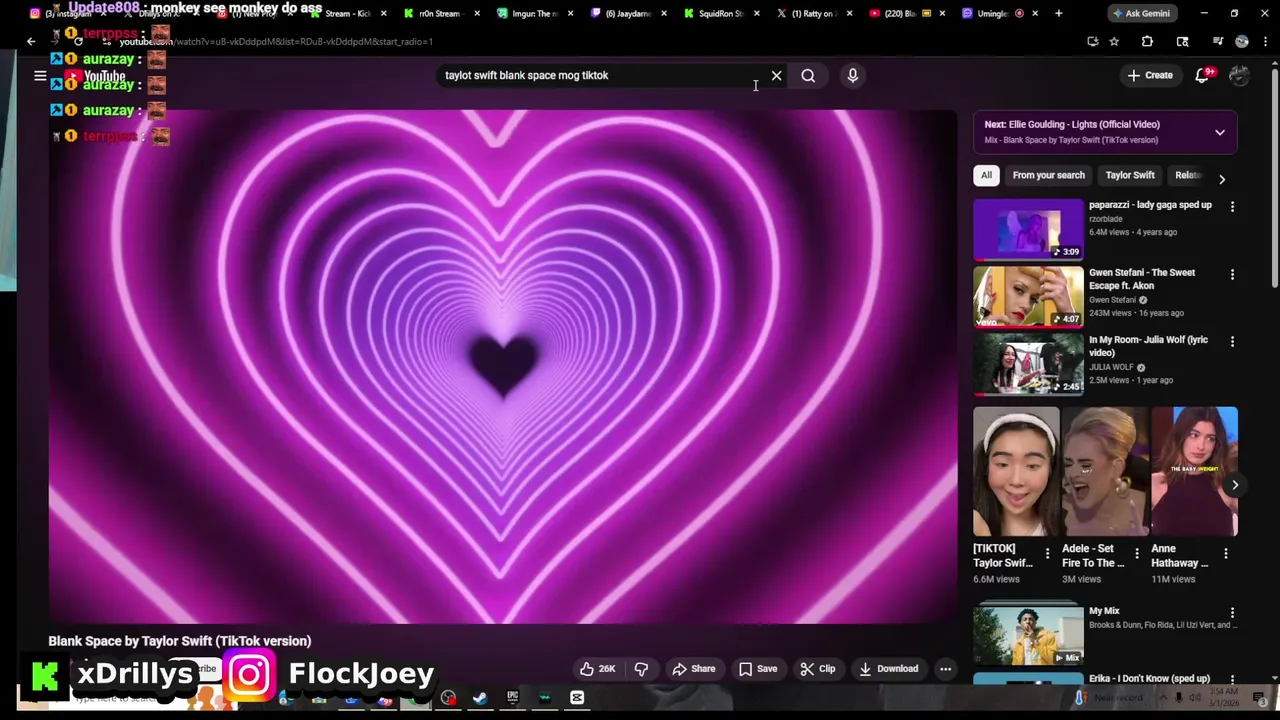Screen dimensions: 1280x720
Task: Open the Anne Hathaway short thumbnail
Action: tap(1194, 471)
